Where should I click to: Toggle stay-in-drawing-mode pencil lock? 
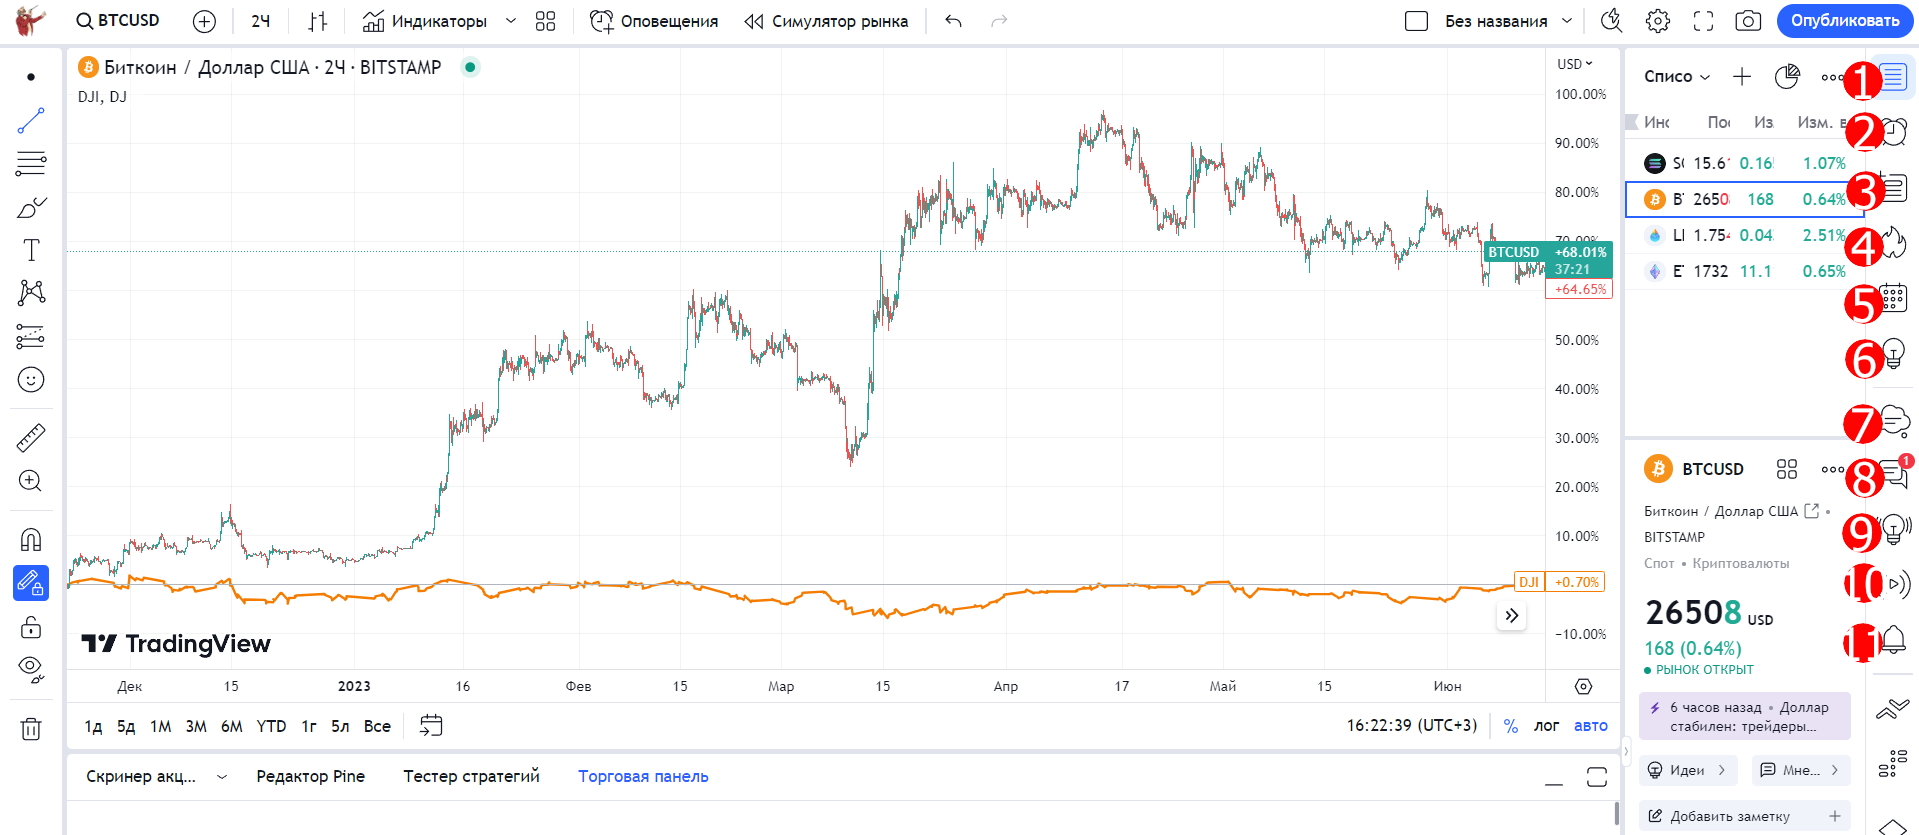tap(31, 583)
